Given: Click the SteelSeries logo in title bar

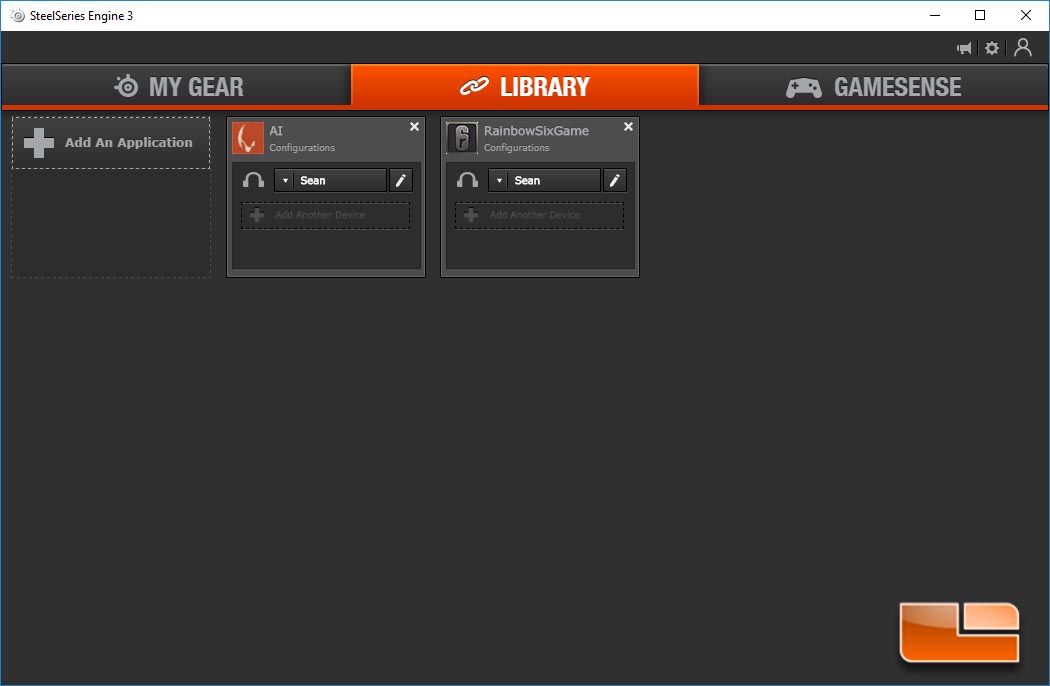Looking at the screenshot, I should pos(17,15).
